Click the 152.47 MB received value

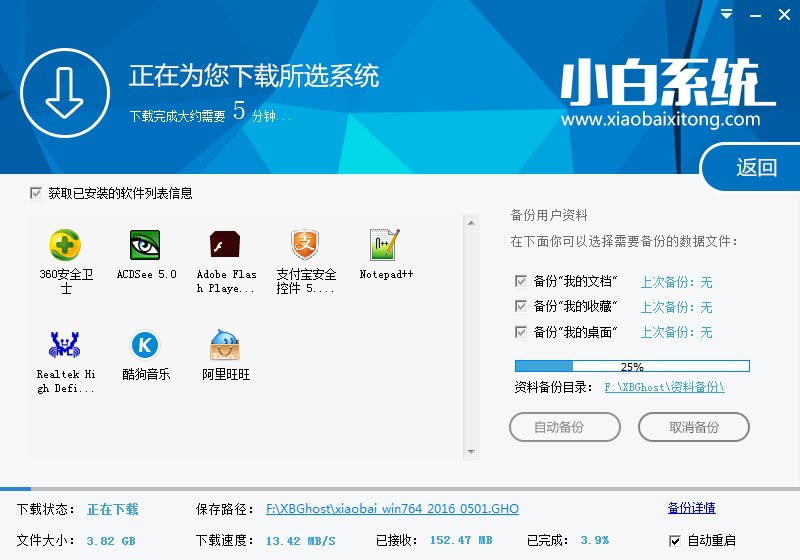pyautogui.click(x=461, y=540)
